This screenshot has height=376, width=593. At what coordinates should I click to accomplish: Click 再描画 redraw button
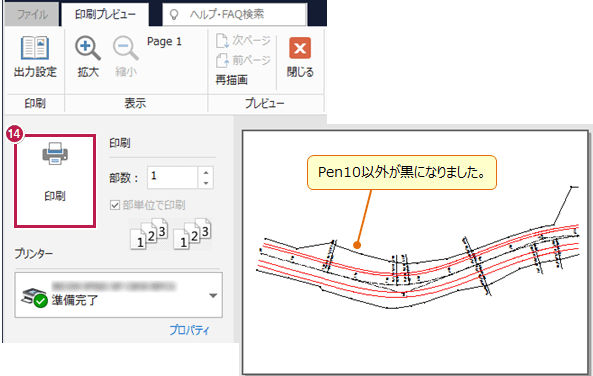(231, 80)
